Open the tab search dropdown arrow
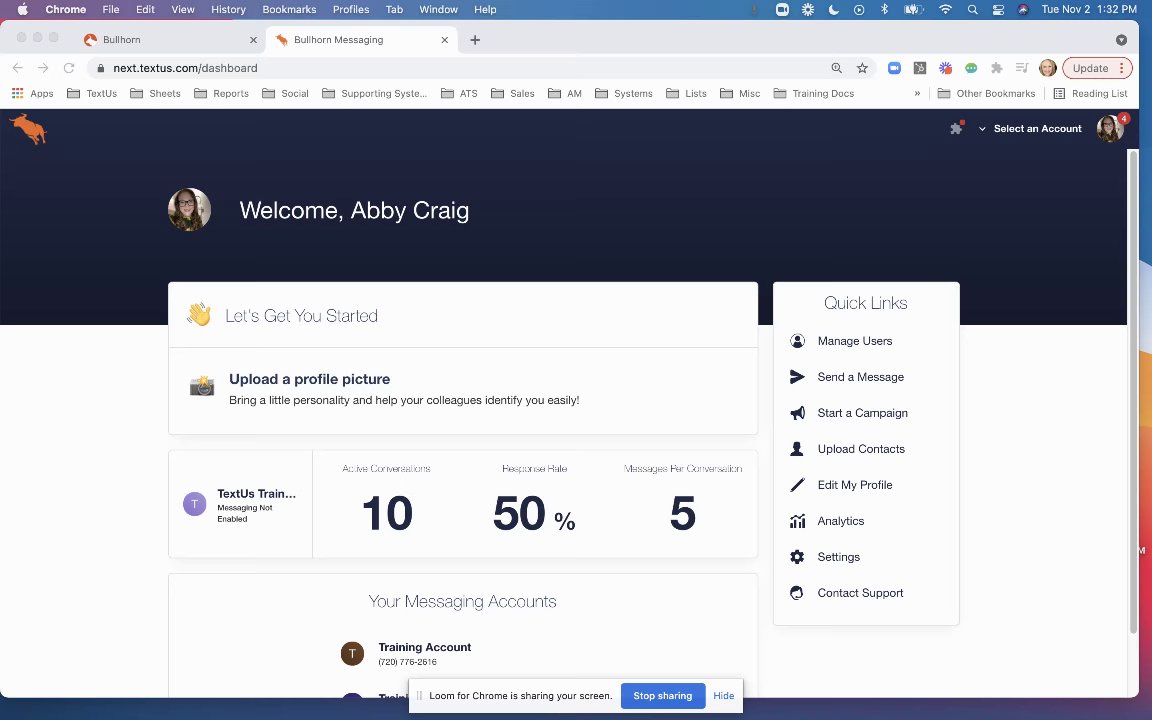Viewport: 1152px width, 720px height. click(x=1121, y=40)
